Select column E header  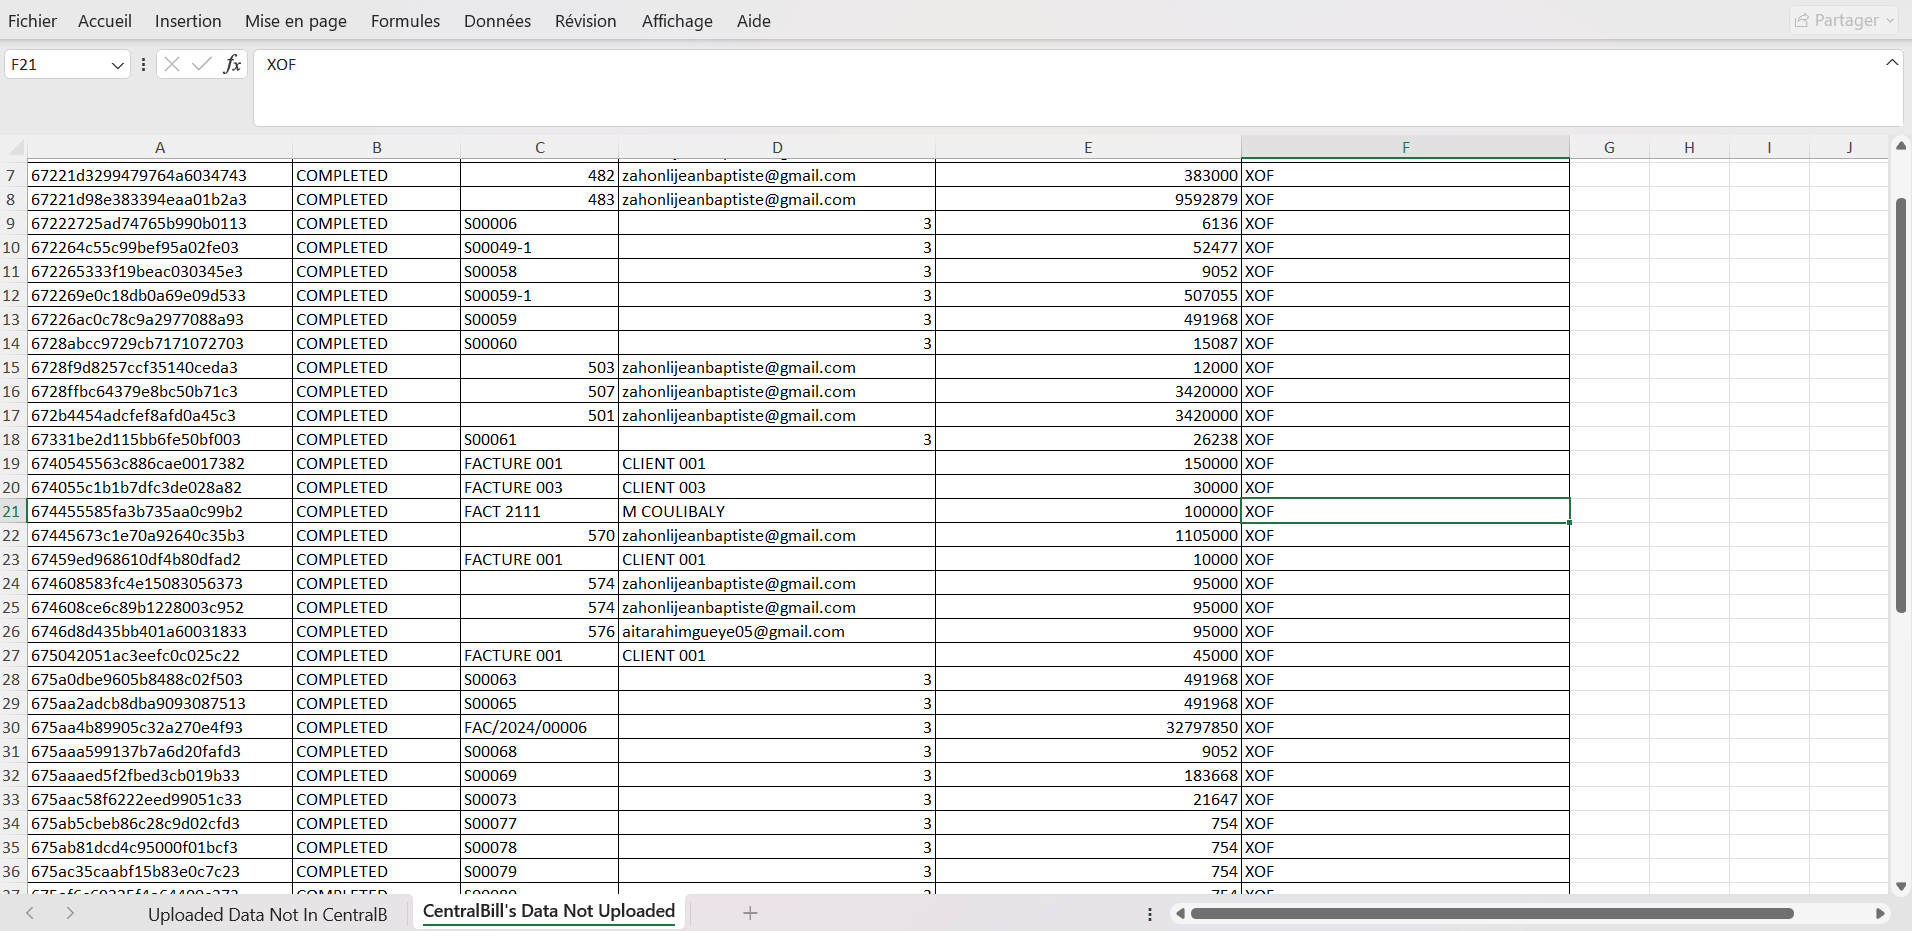[1087, 147]
